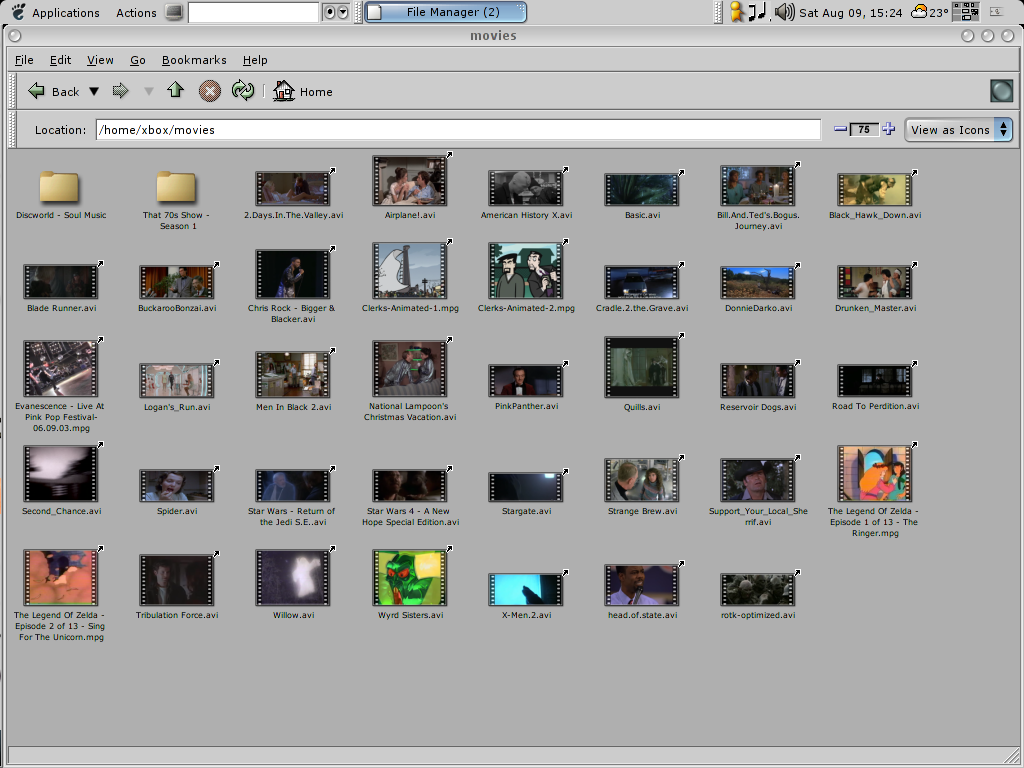Select the Discworld - Soul Music folder
The width and height of the screenshot is (1024, 768).
tap(59, 187)
